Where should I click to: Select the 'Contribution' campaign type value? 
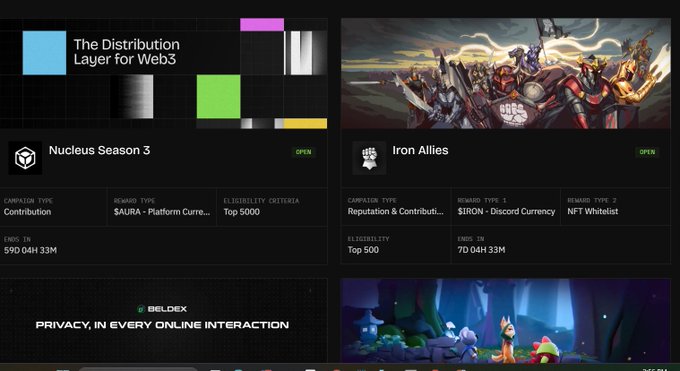27,212
